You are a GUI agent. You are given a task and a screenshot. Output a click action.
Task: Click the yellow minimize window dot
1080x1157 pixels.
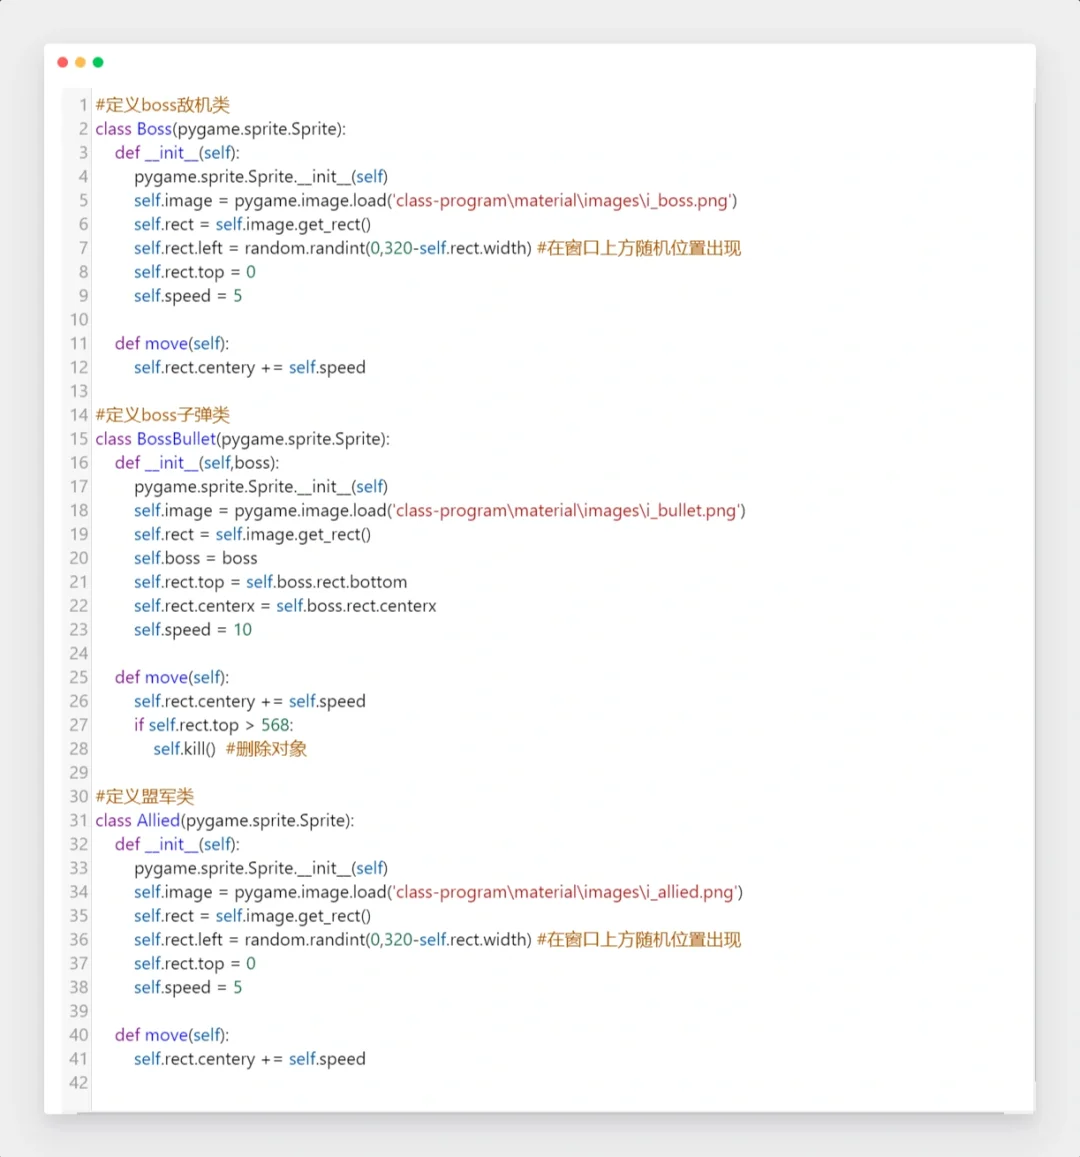(80, 63)
